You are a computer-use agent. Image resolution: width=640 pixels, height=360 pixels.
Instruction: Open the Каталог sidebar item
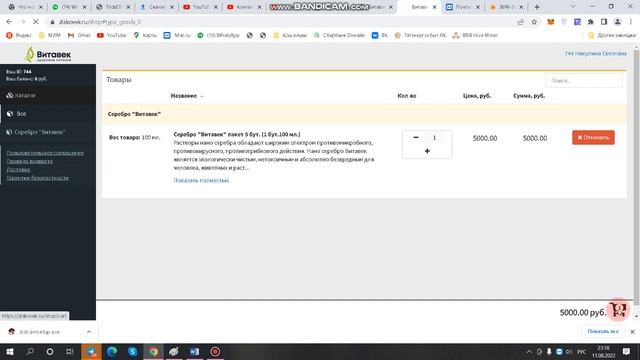48,96
